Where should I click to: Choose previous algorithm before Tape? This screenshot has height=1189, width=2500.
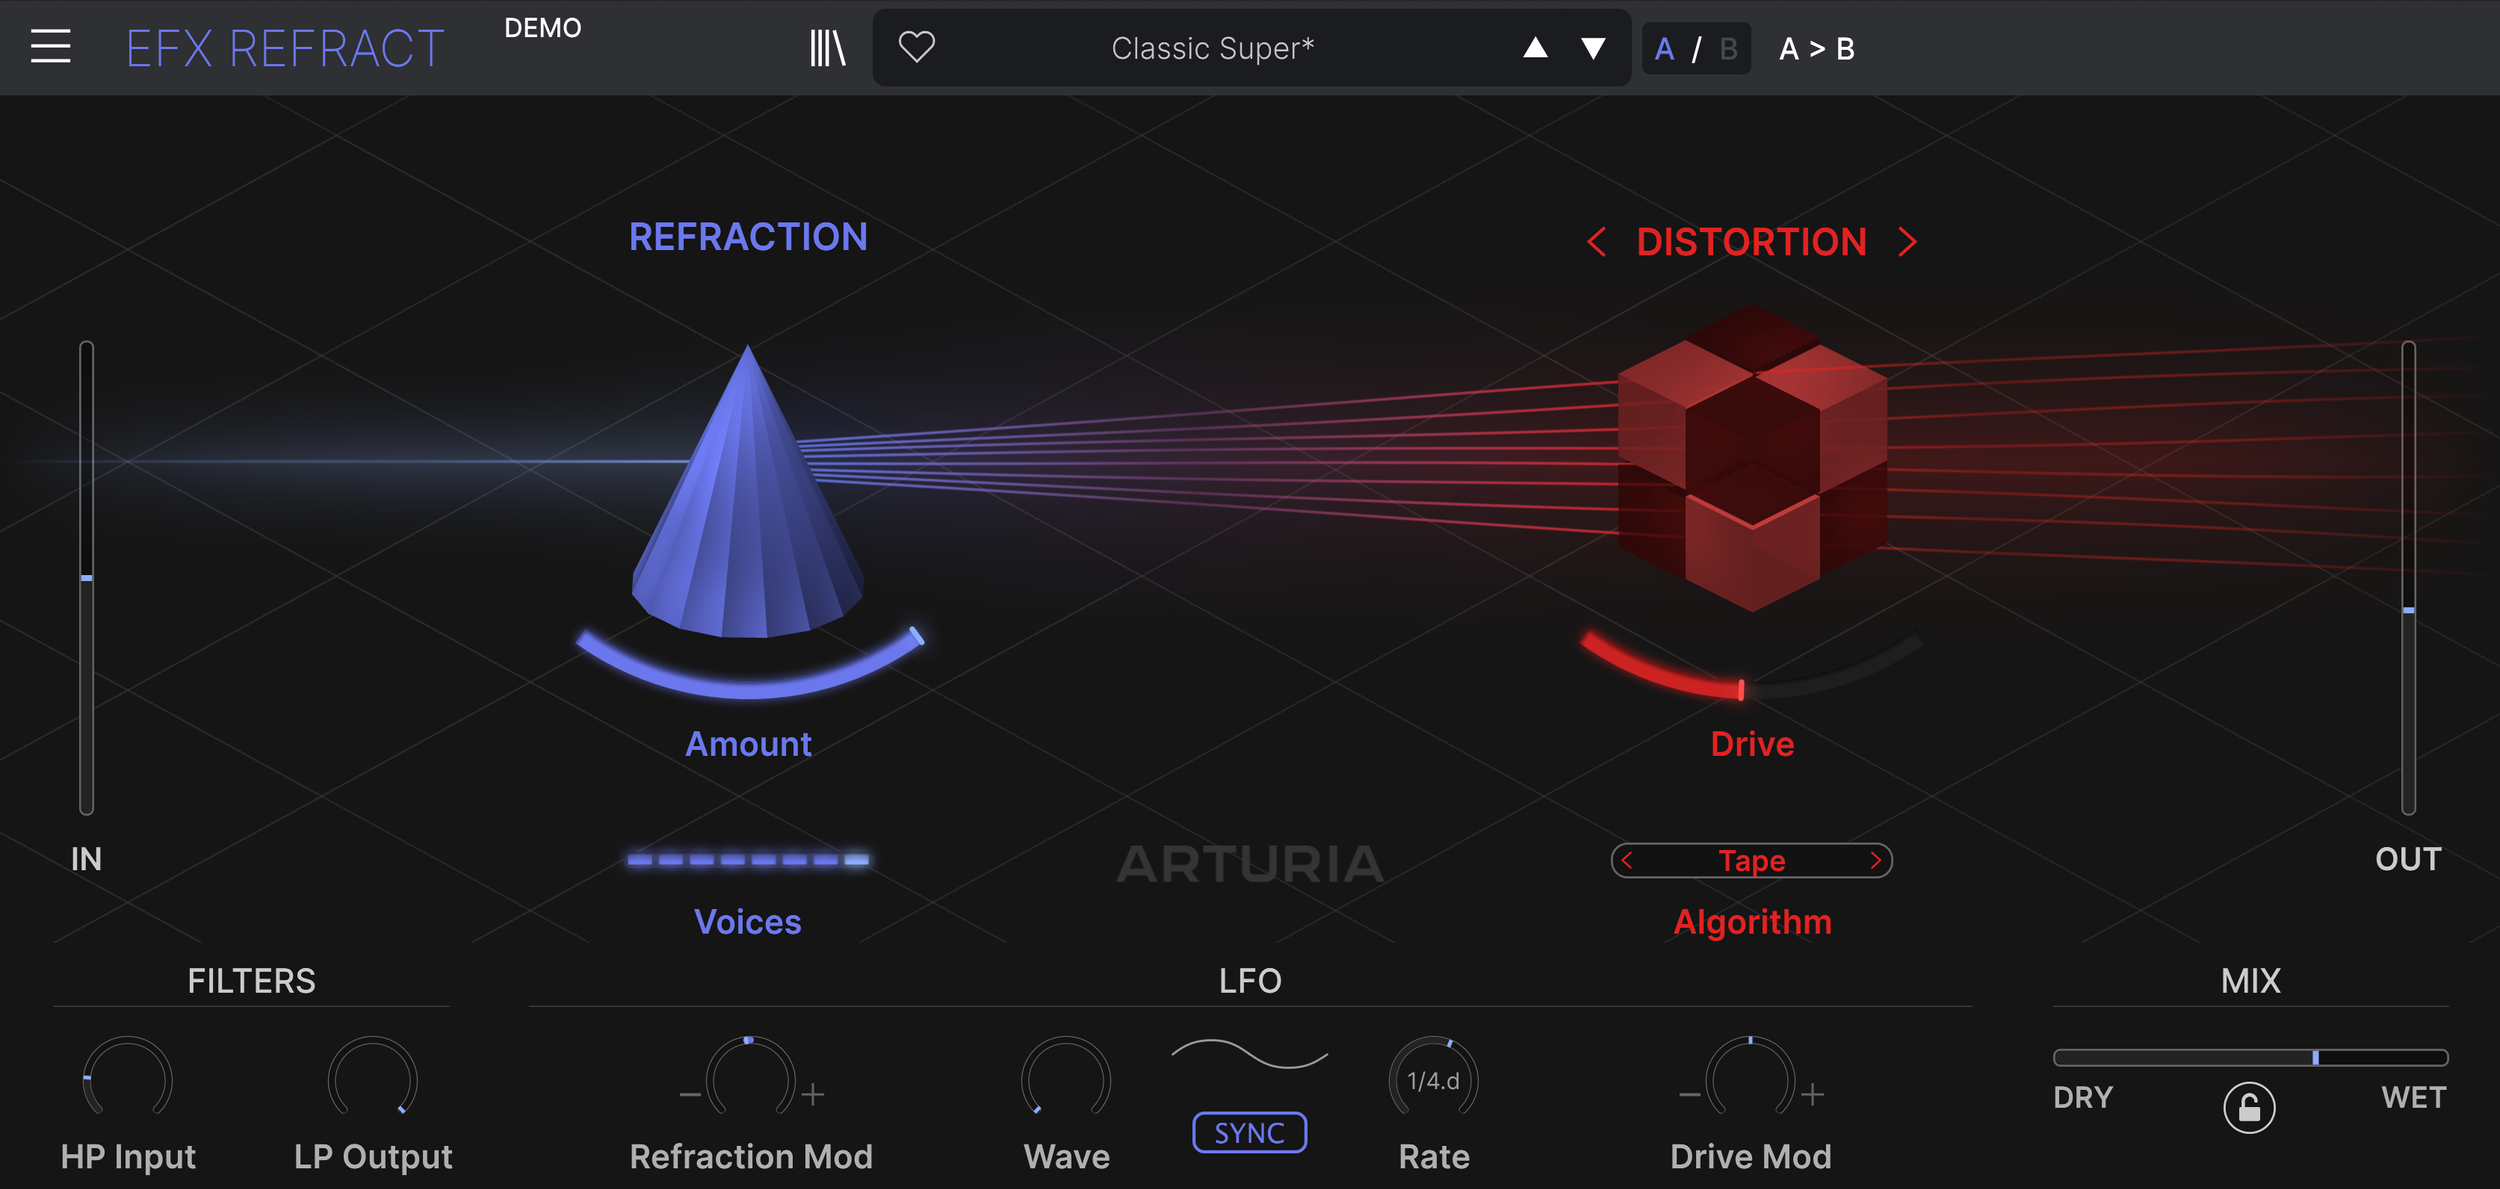click(x=1627, y=860)
